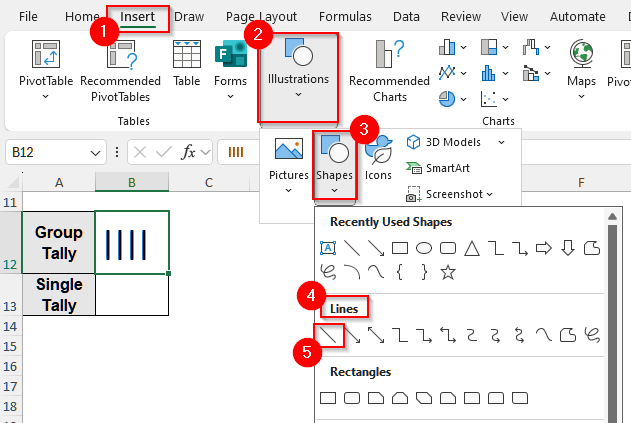Click the Icons button in Illustrations
Screen dimensions: 631x423
click(x=378, y=158)
